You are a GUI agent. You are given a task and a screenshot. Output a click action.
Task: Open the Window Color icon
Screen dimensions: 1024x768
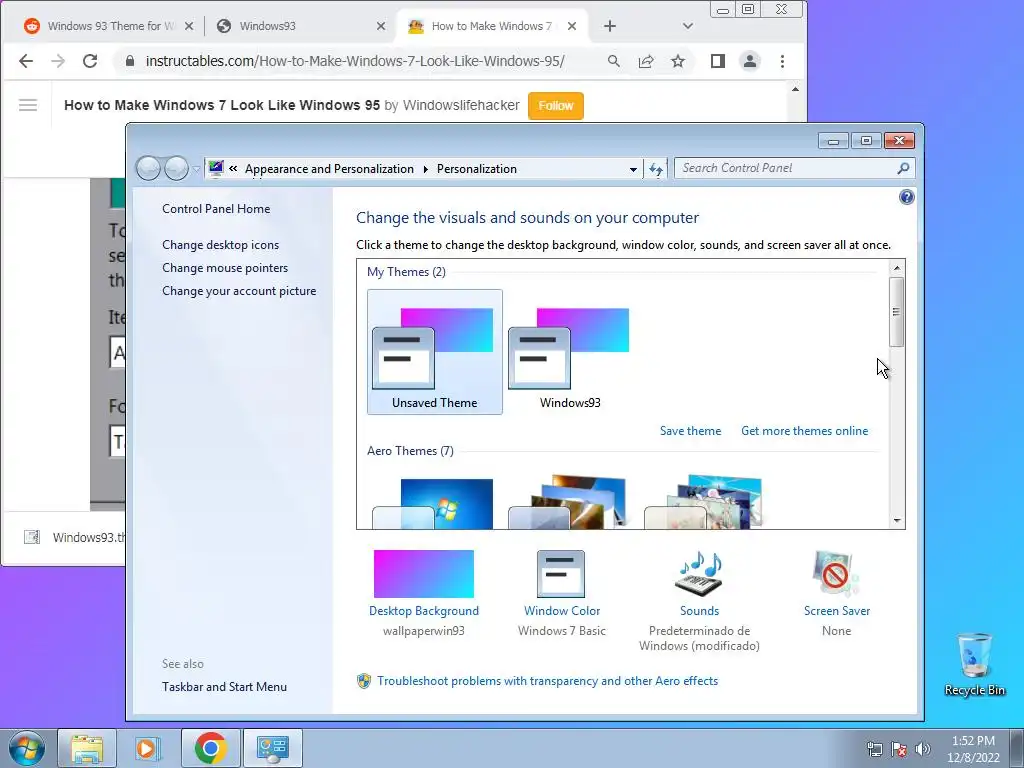(561, 574)
